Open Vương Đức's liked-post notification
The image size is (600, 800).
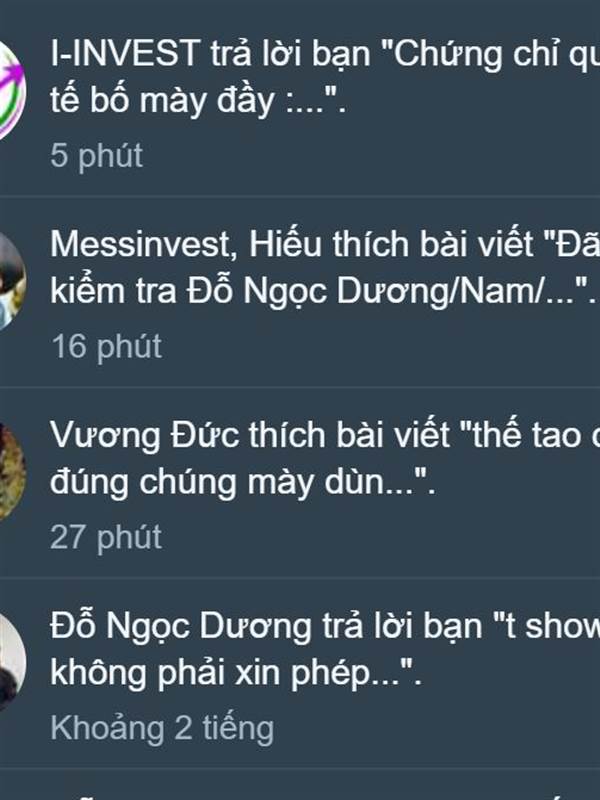(x=300, y=482)
